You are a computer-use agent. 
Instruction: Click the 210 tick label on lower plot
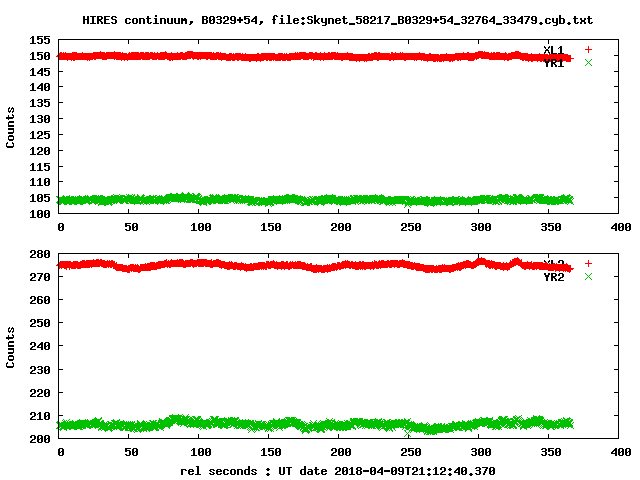click(40, 416)
